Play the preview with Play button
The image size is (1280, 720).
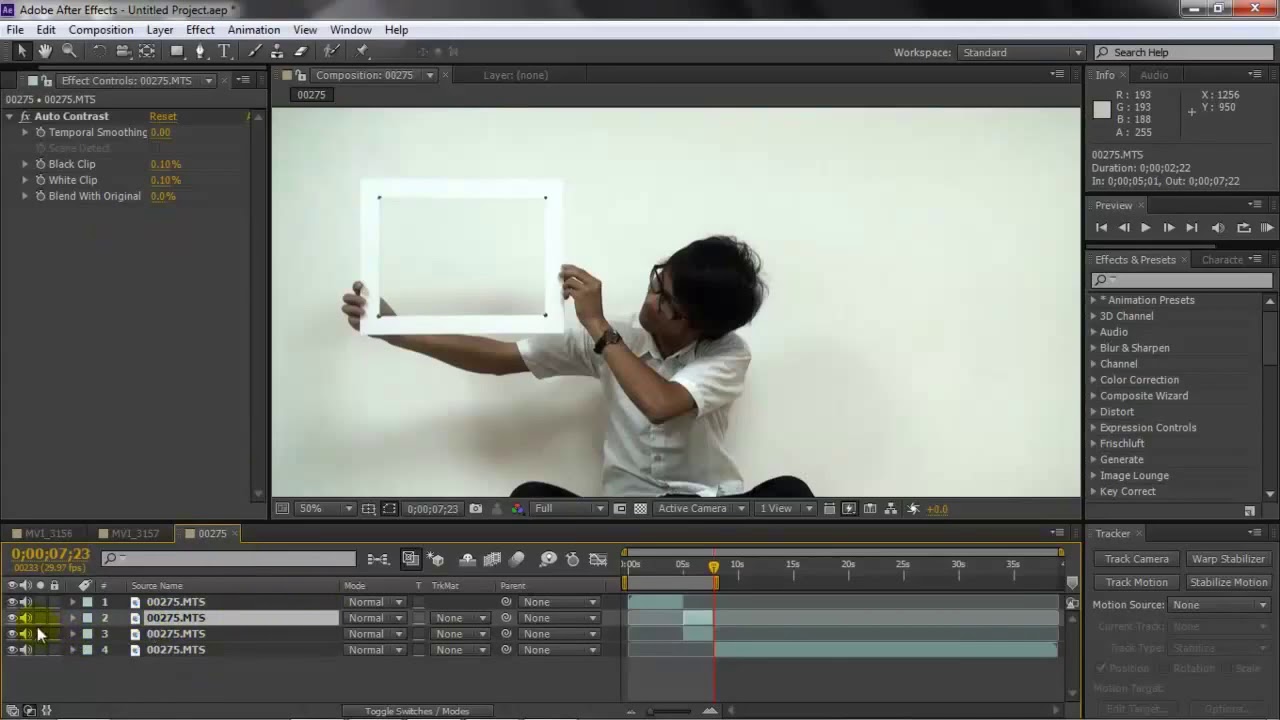(x=1146, y=228)
